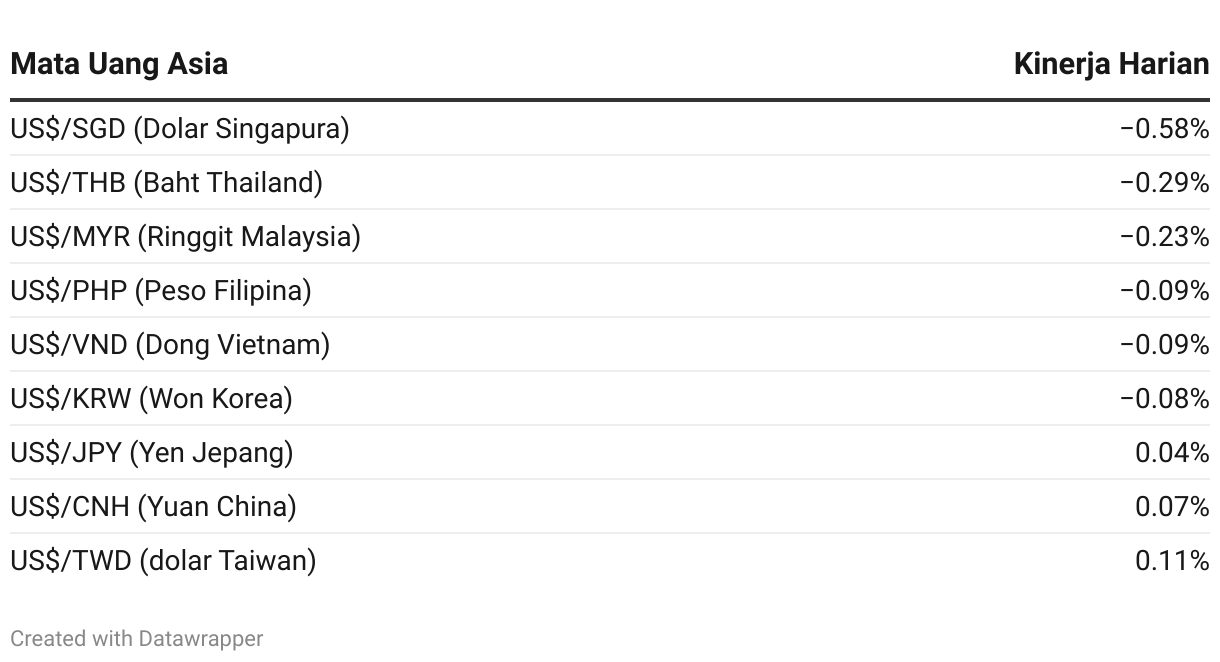The height and width of the screenshot is (662, 1220).
Task: Click the −0.08% value for Korean won
Action: [1164, 399]
